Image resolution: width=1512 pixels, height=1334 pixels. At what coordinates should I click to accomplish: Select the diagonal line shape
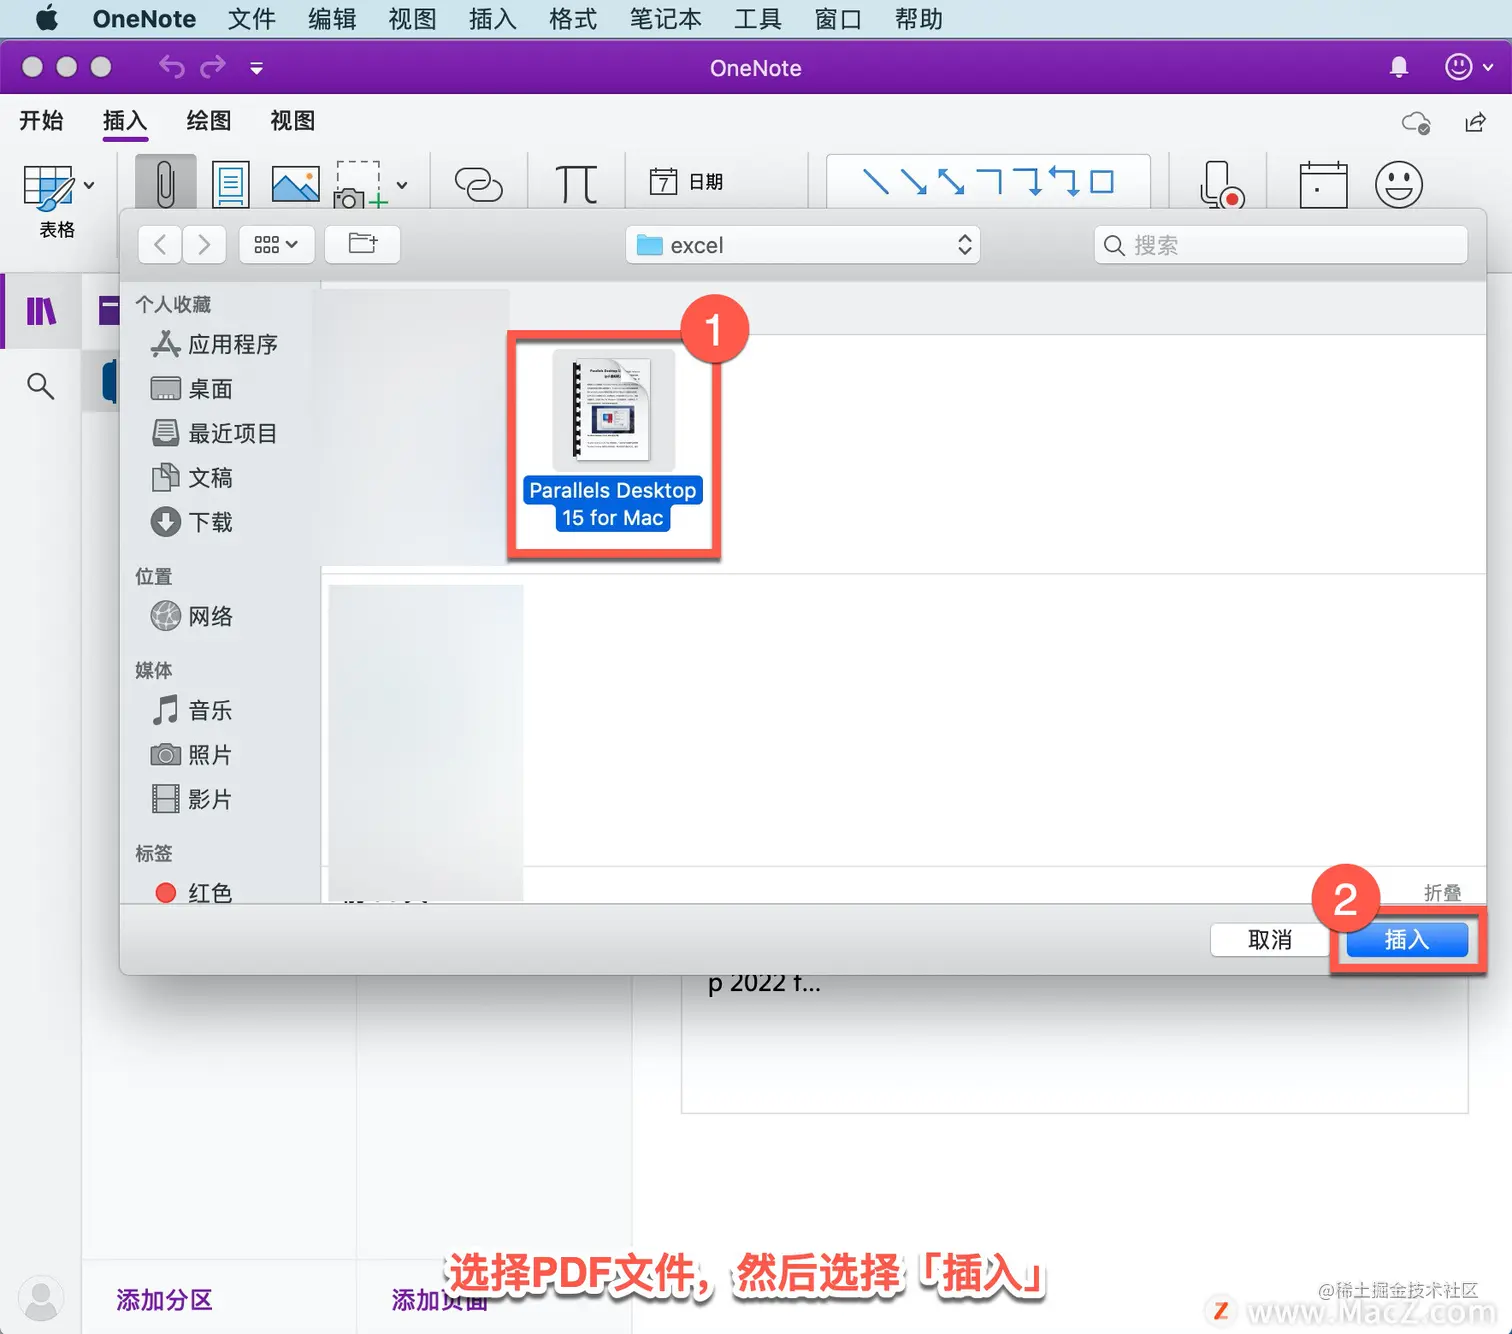875,182
